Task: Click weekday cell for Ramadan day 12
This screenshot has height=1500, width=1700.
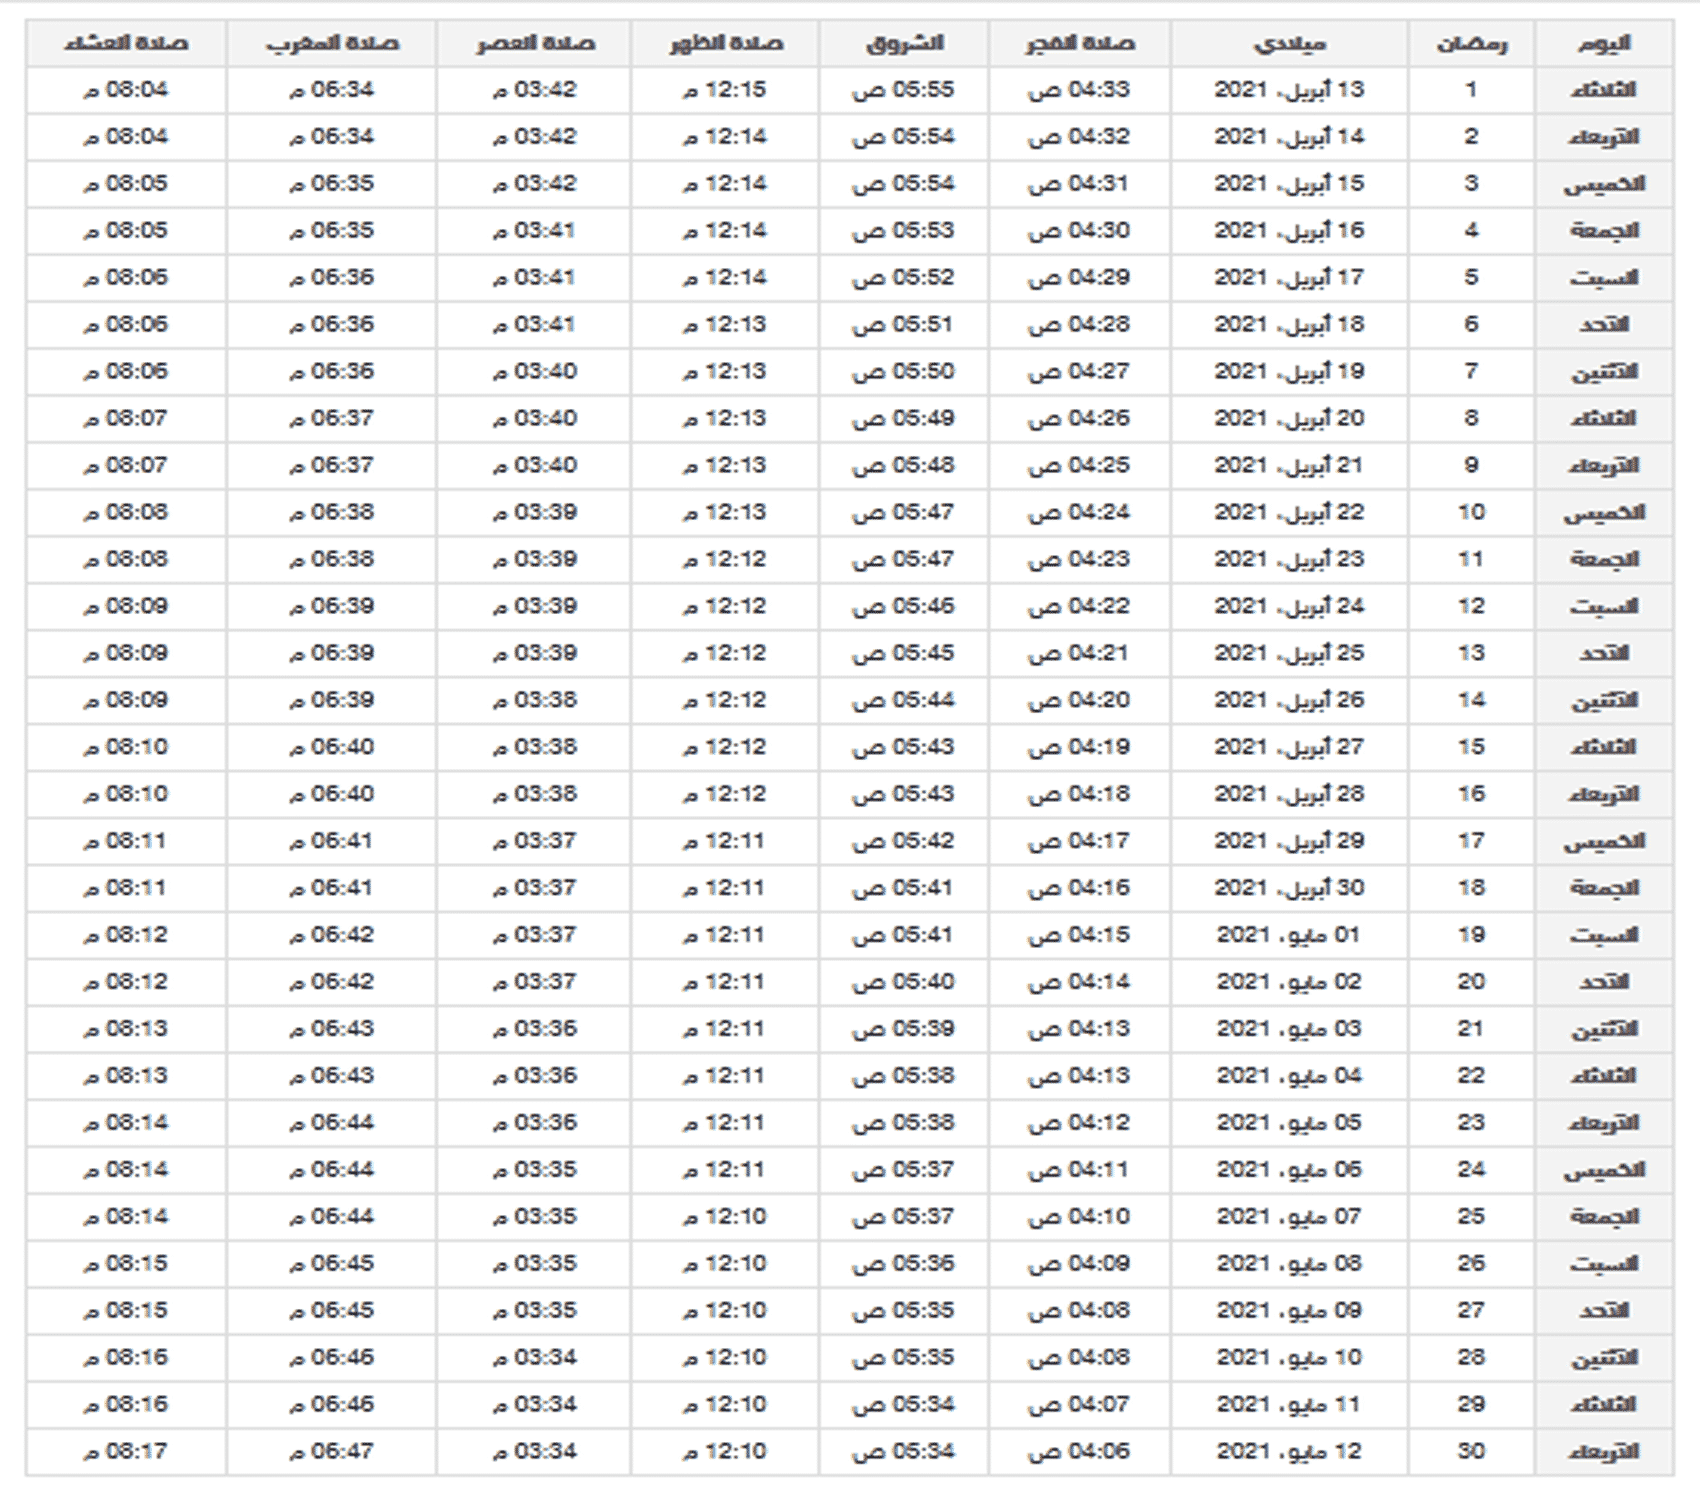Action: pyautogui.click(x=1604, y=606)
